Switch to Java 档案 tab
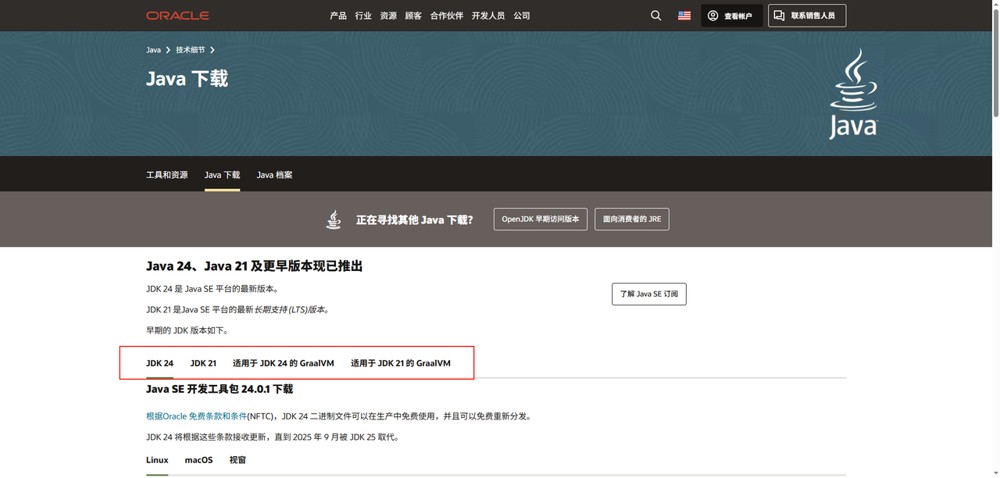The height and width of the screenshot is (478, 1000). click(274, 175)
